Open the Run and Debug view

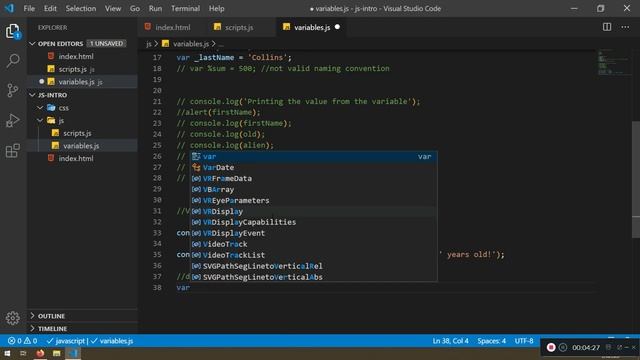point(13,120)
